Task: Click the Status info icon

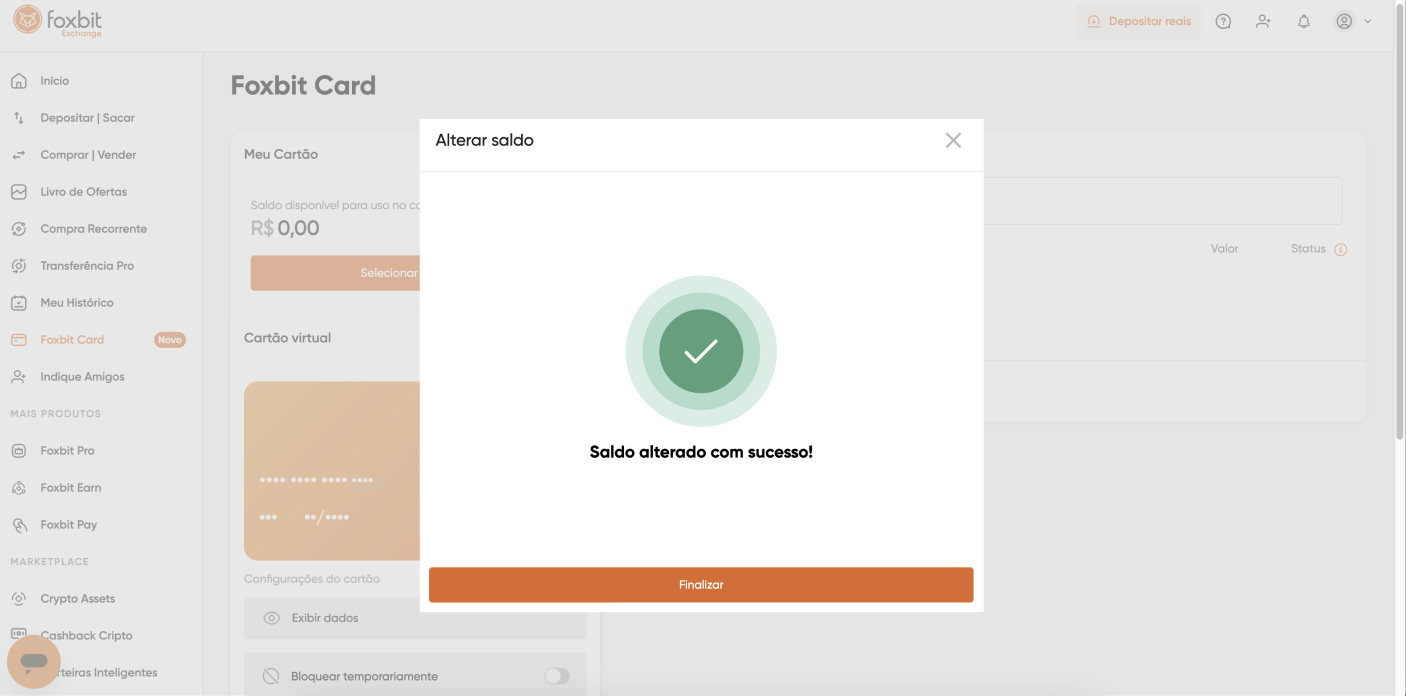Action: click(x=1340, y=250)
